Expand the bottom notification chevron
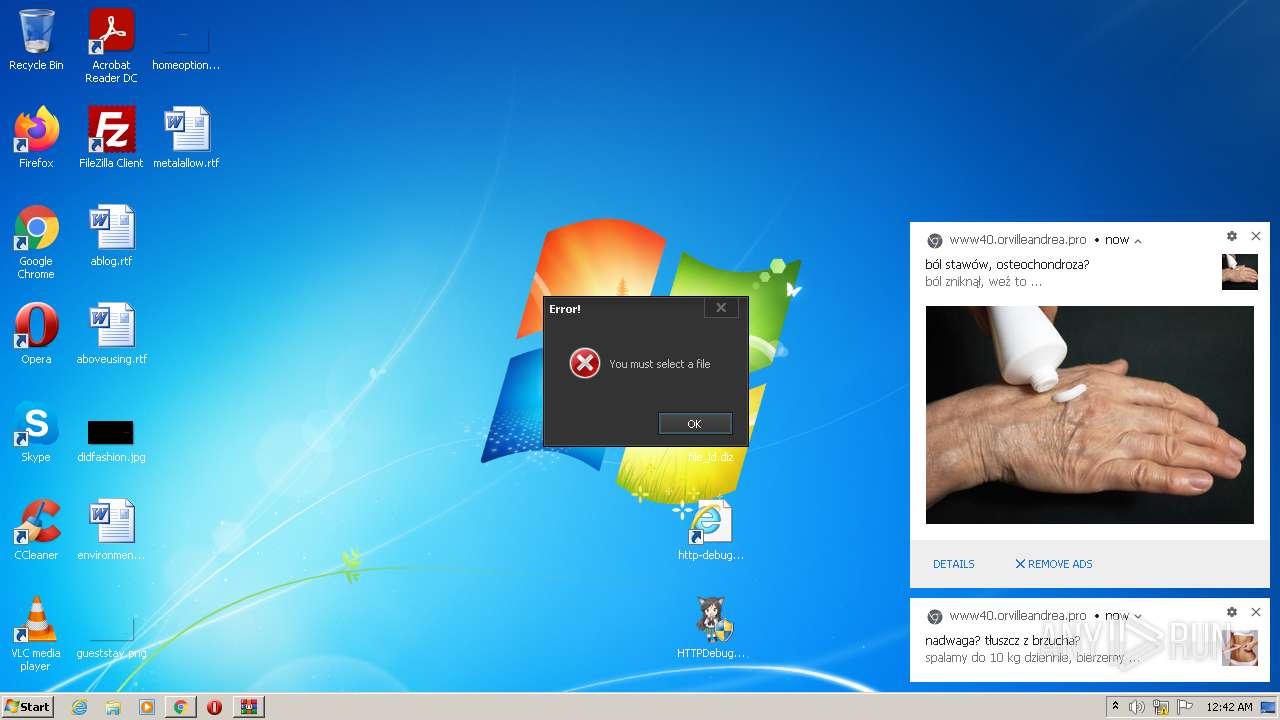The image size is (1280, 720). [x=1138, y=616]
